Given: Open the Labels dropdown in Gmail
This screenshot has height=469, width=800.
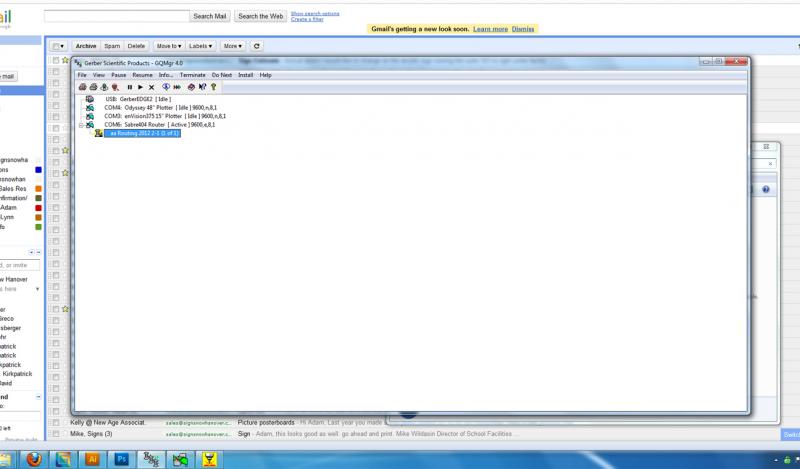Looking at the screenshot, I should pyautogui.click(x=201, y=46).
